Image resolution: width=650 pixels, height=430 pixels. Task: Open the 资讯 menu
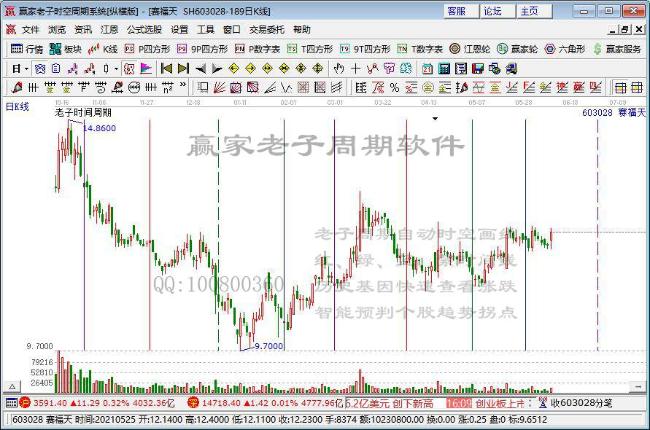point(83,29)
